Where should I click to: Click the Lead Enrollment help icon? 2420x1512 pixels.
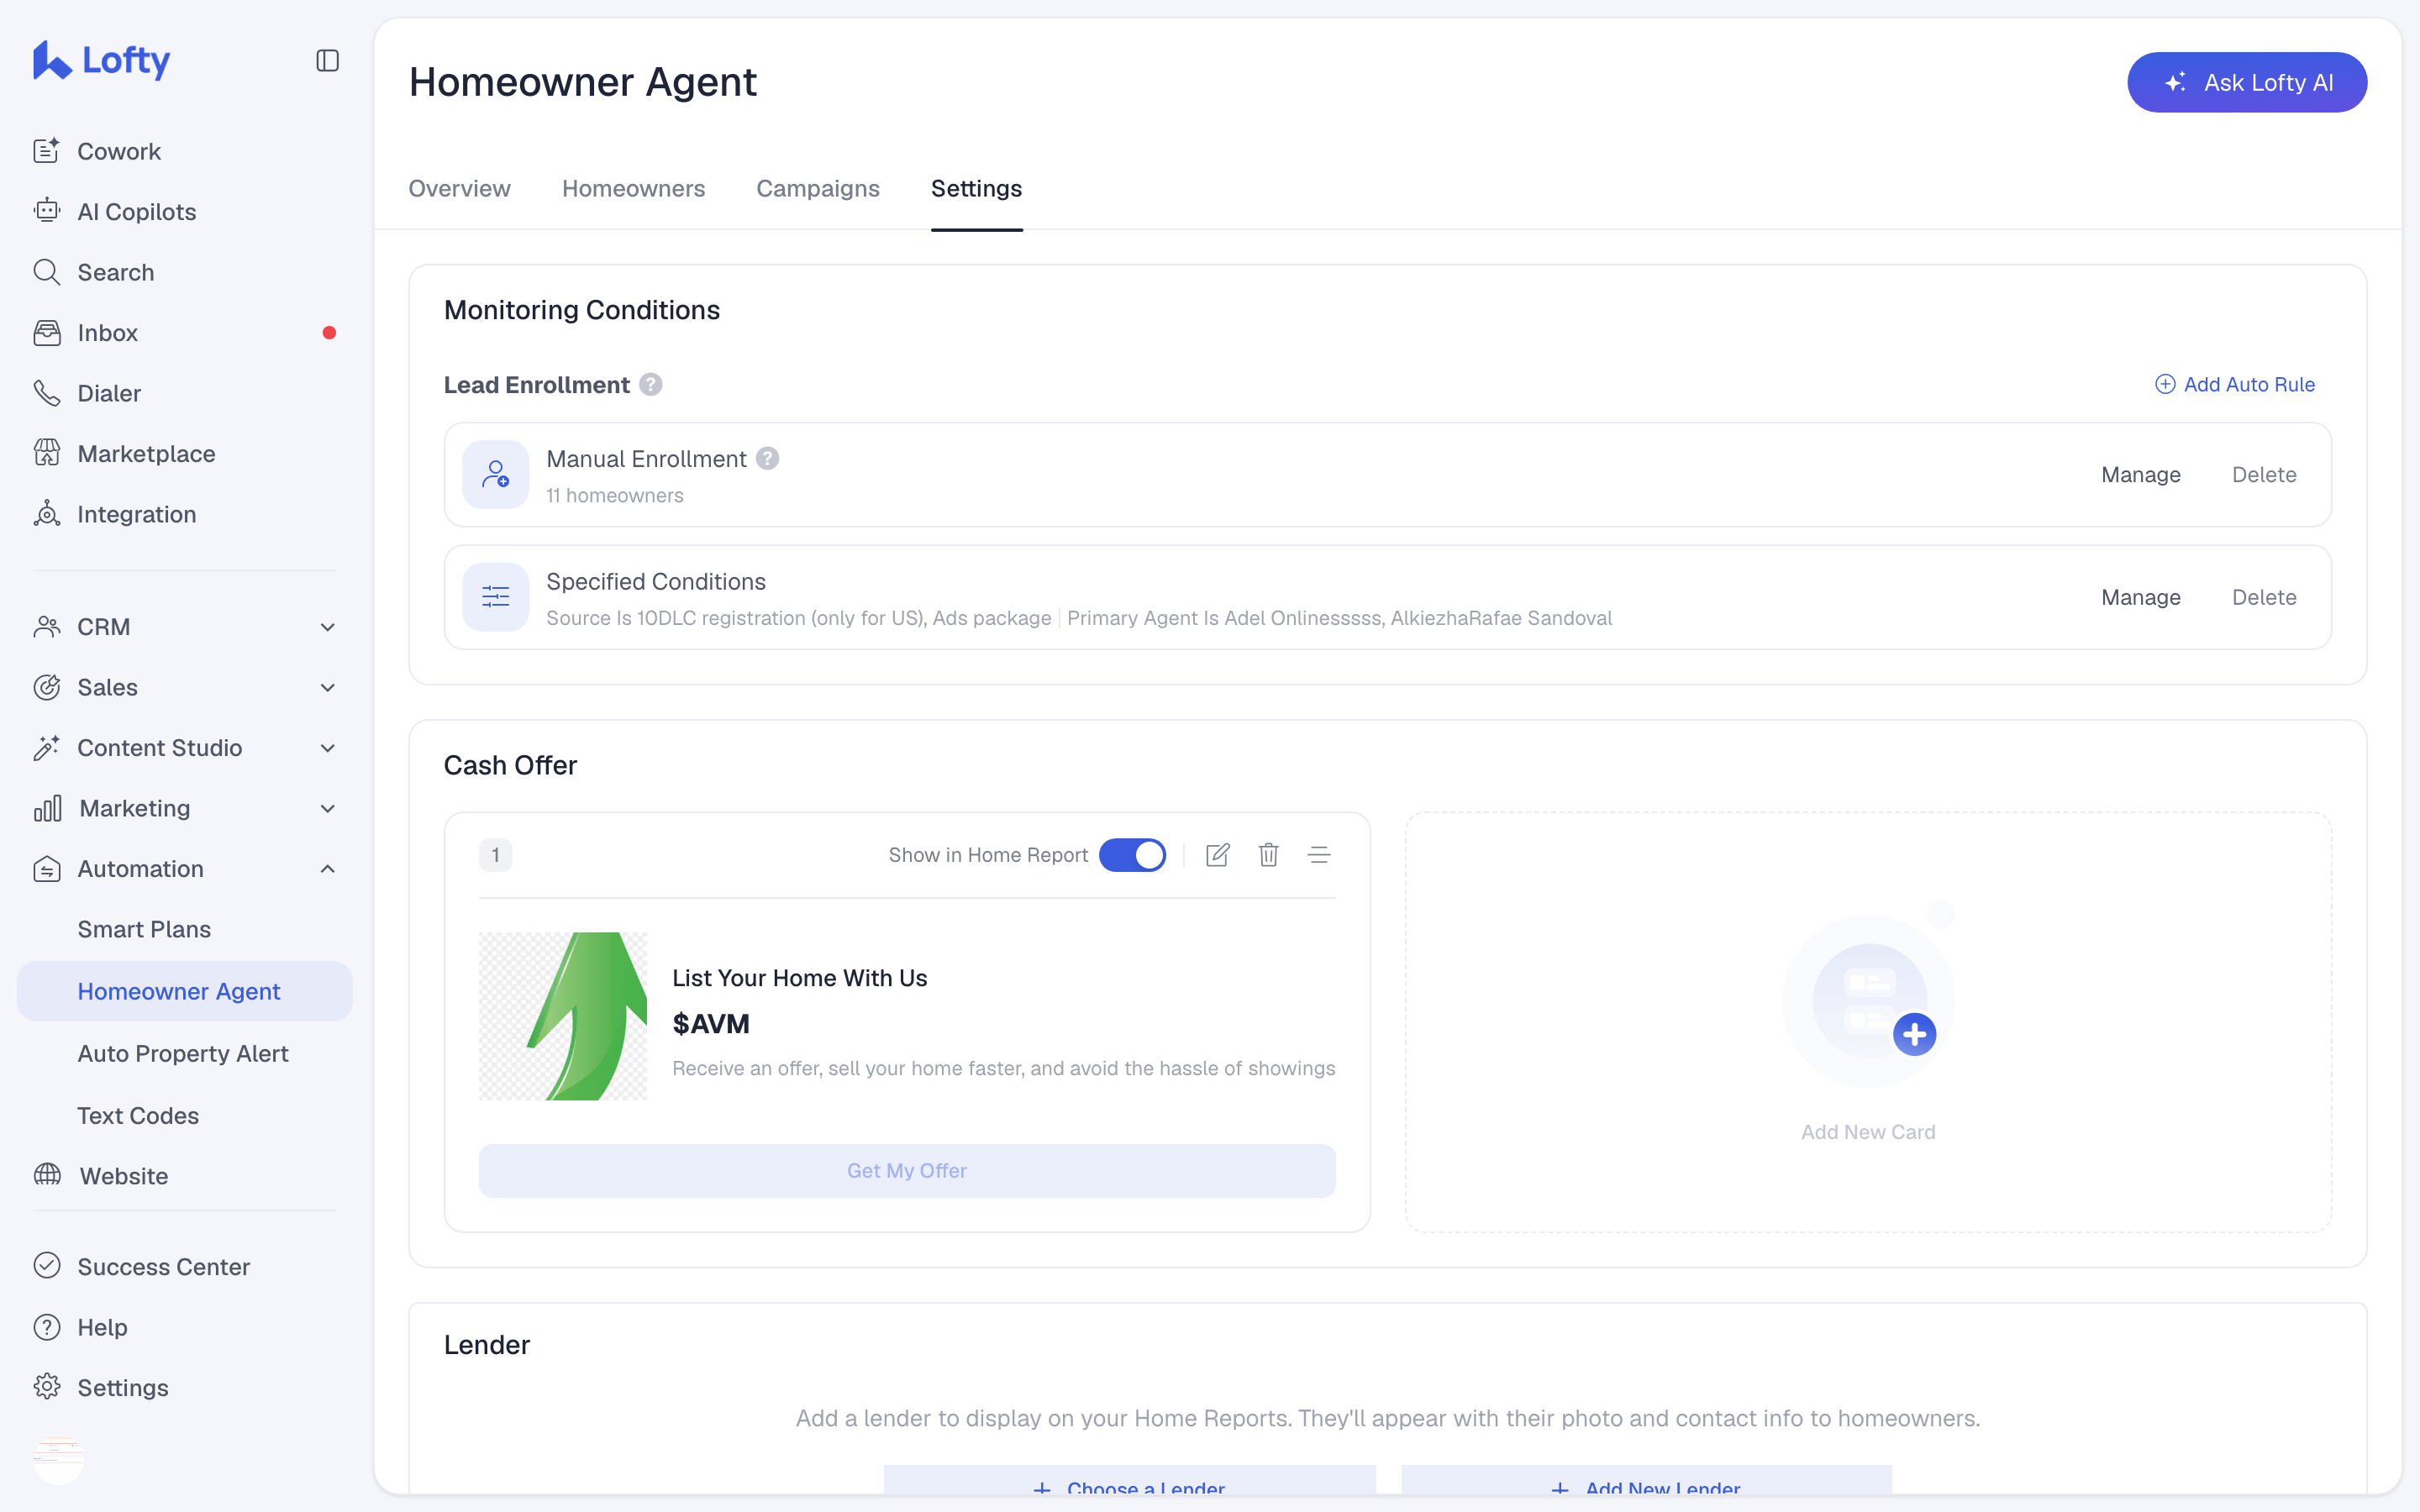651,385
